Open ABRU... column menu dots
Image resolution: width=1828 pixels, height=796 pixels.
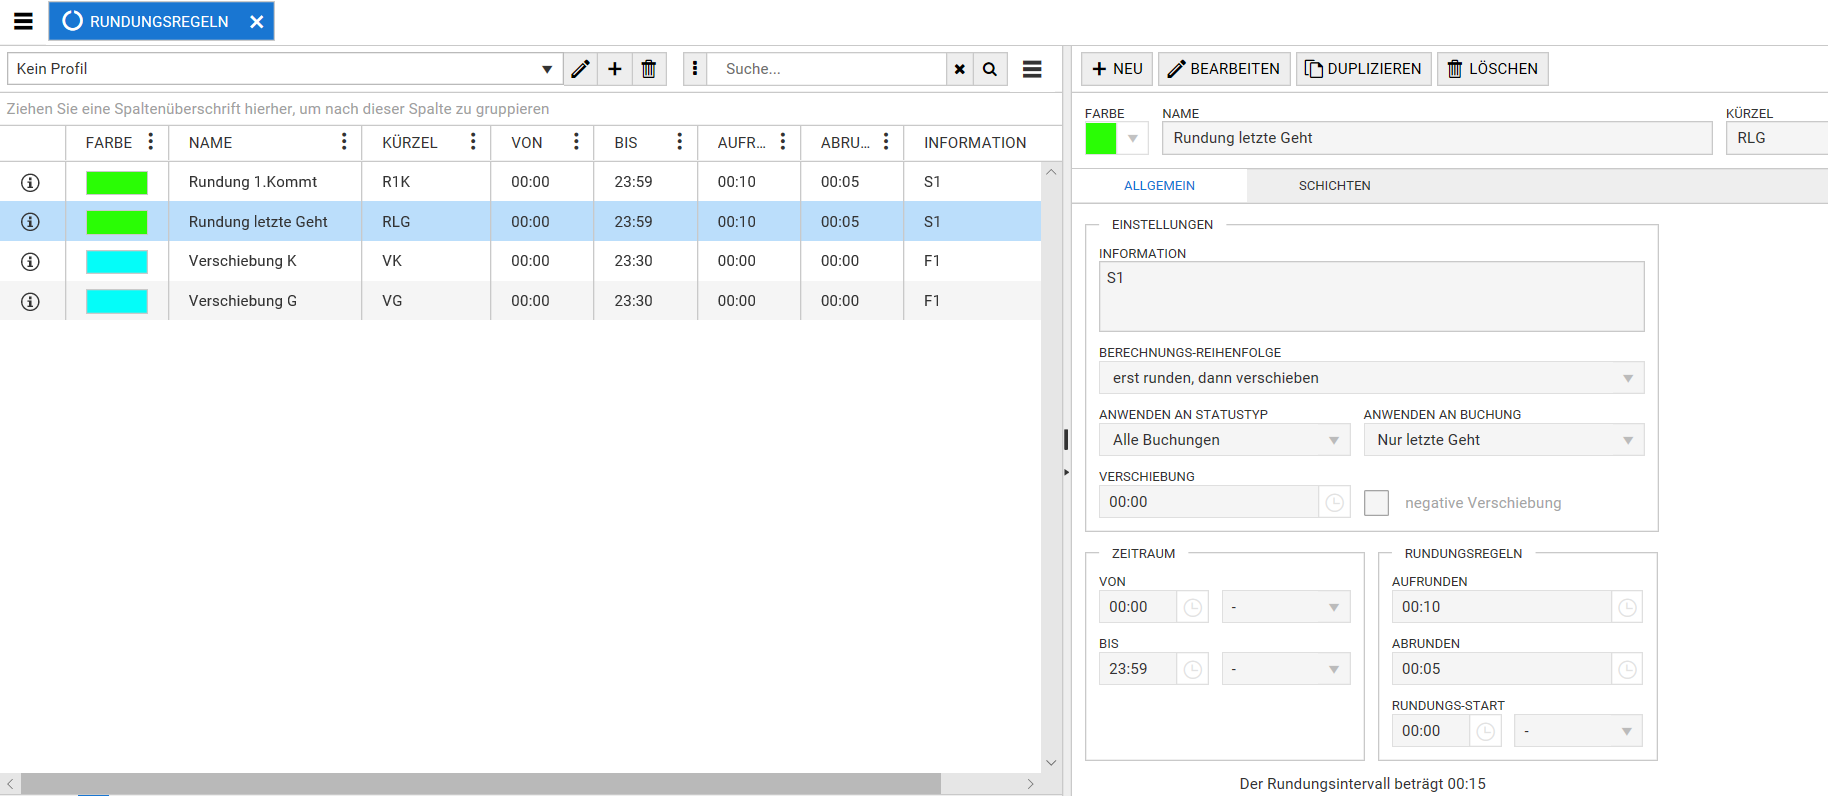coord(886,142)
